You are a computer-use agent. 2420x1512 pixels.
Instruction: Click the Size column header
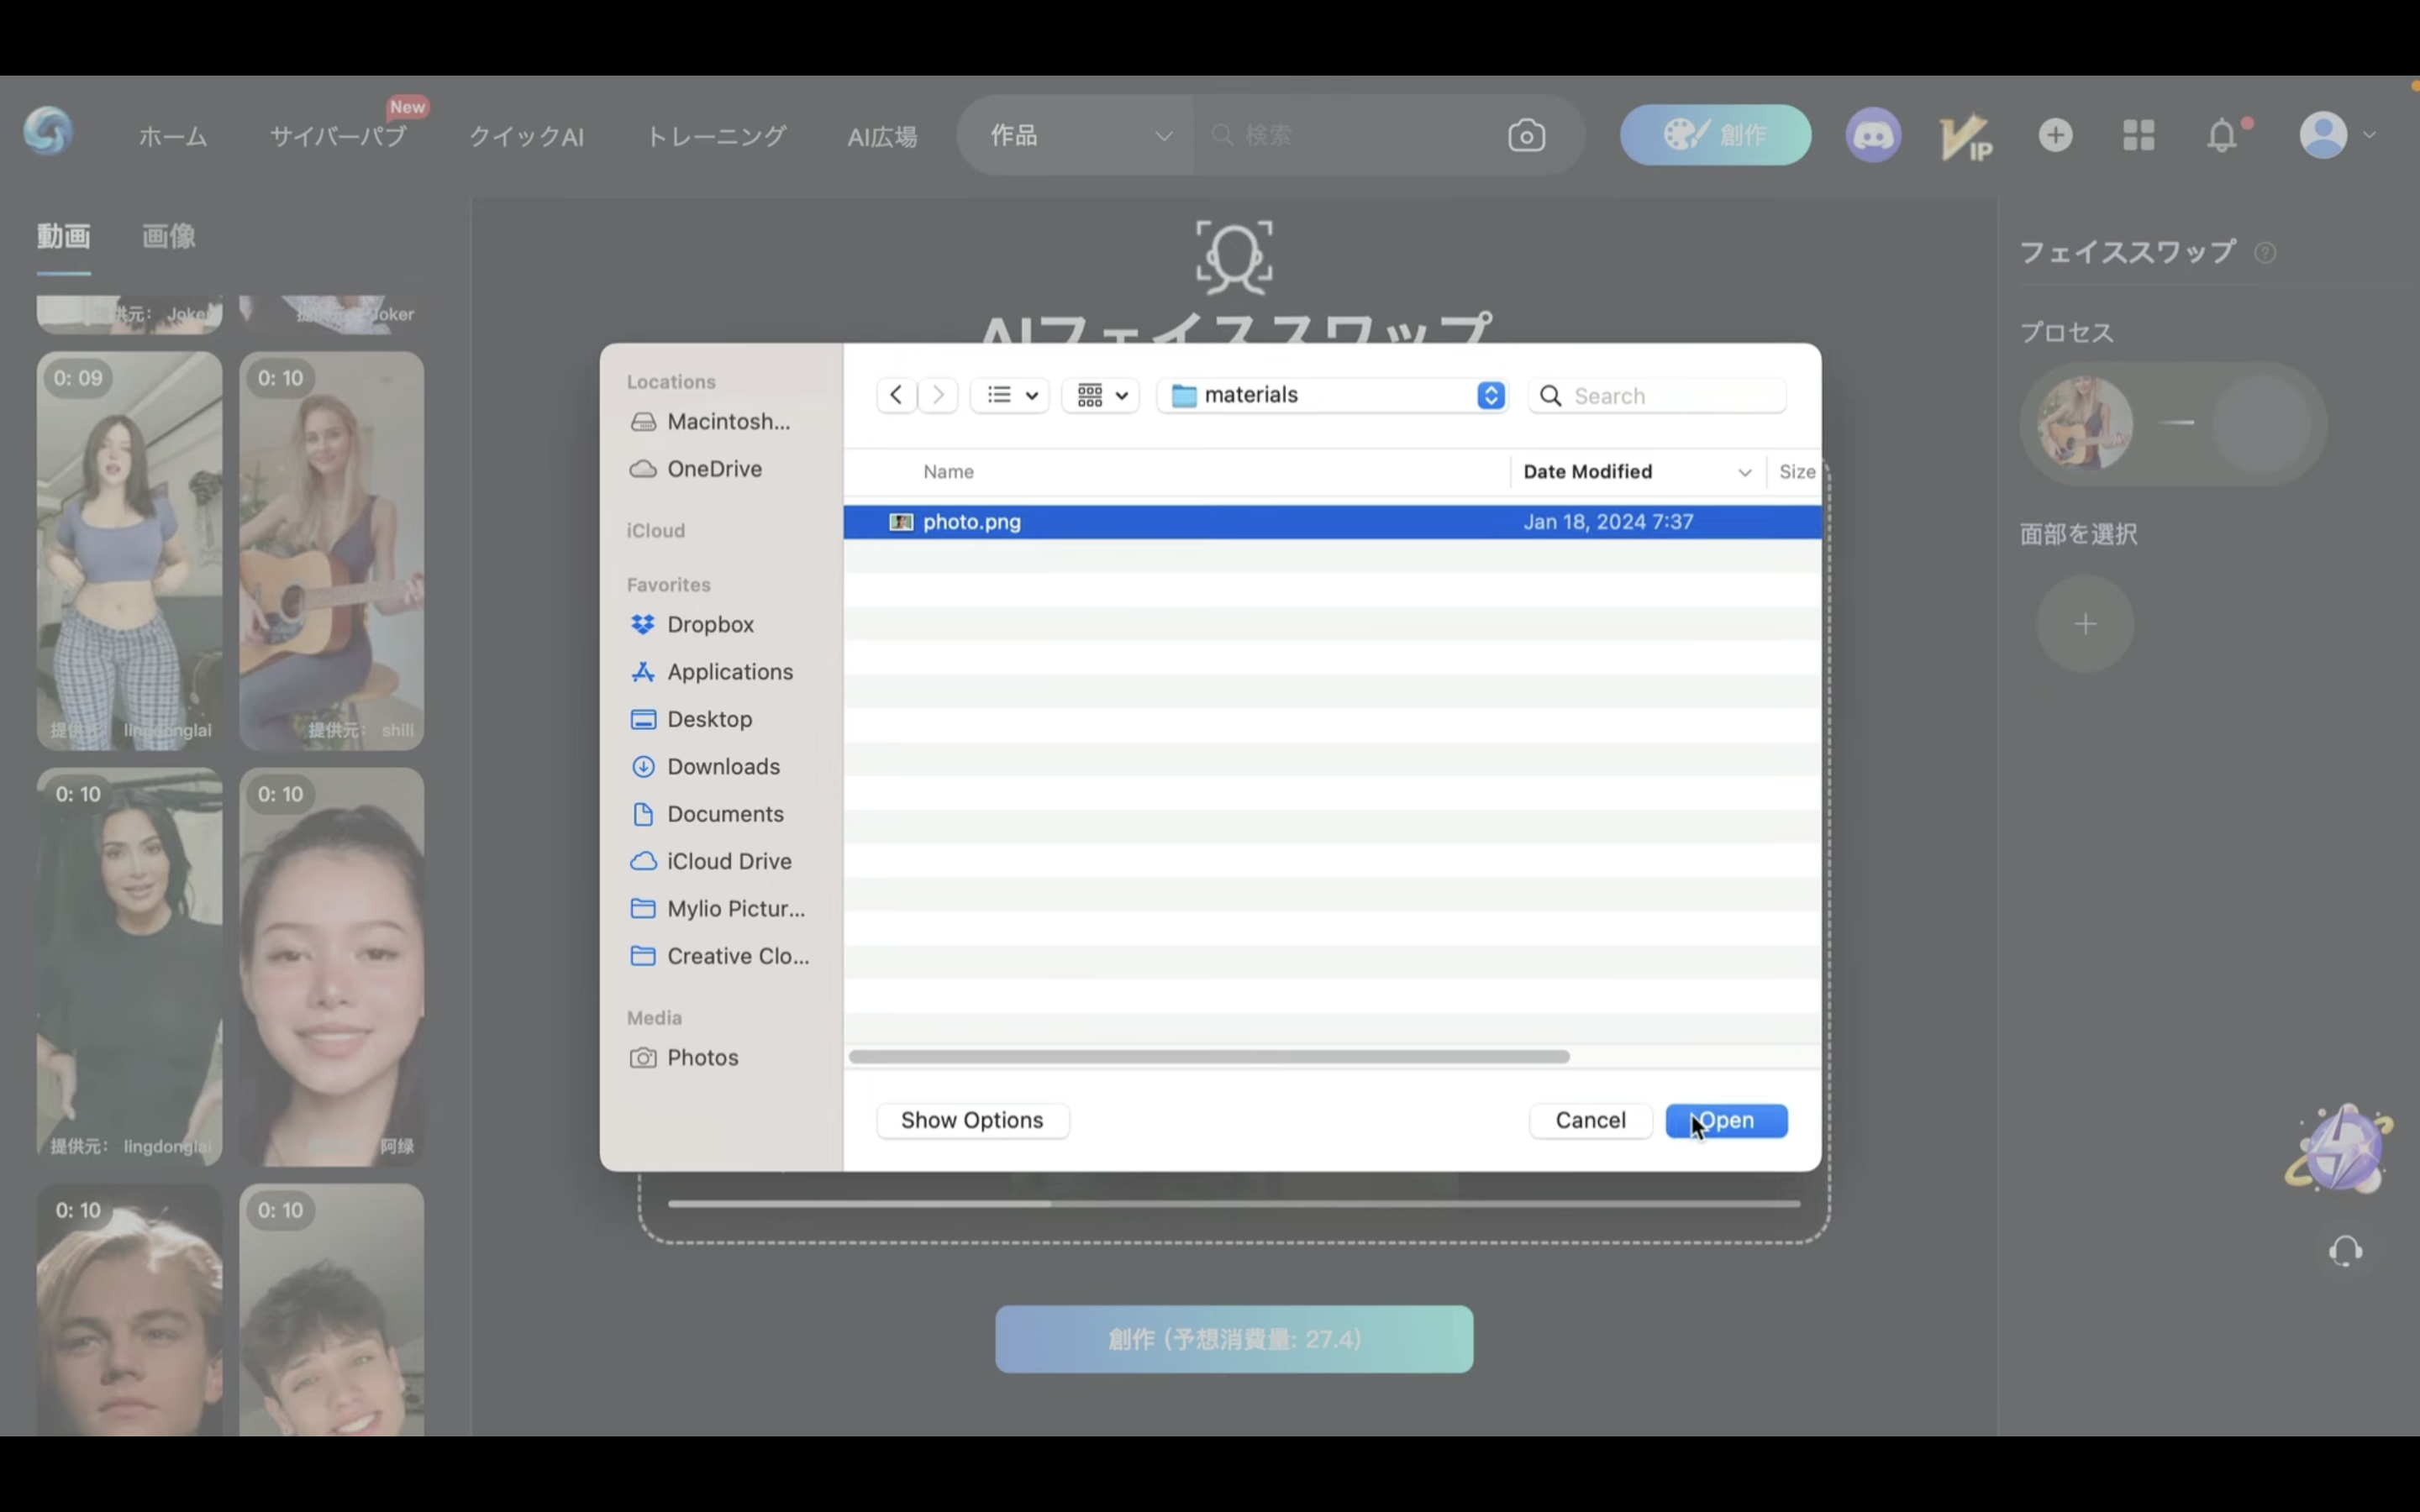tap(1796, 472)
